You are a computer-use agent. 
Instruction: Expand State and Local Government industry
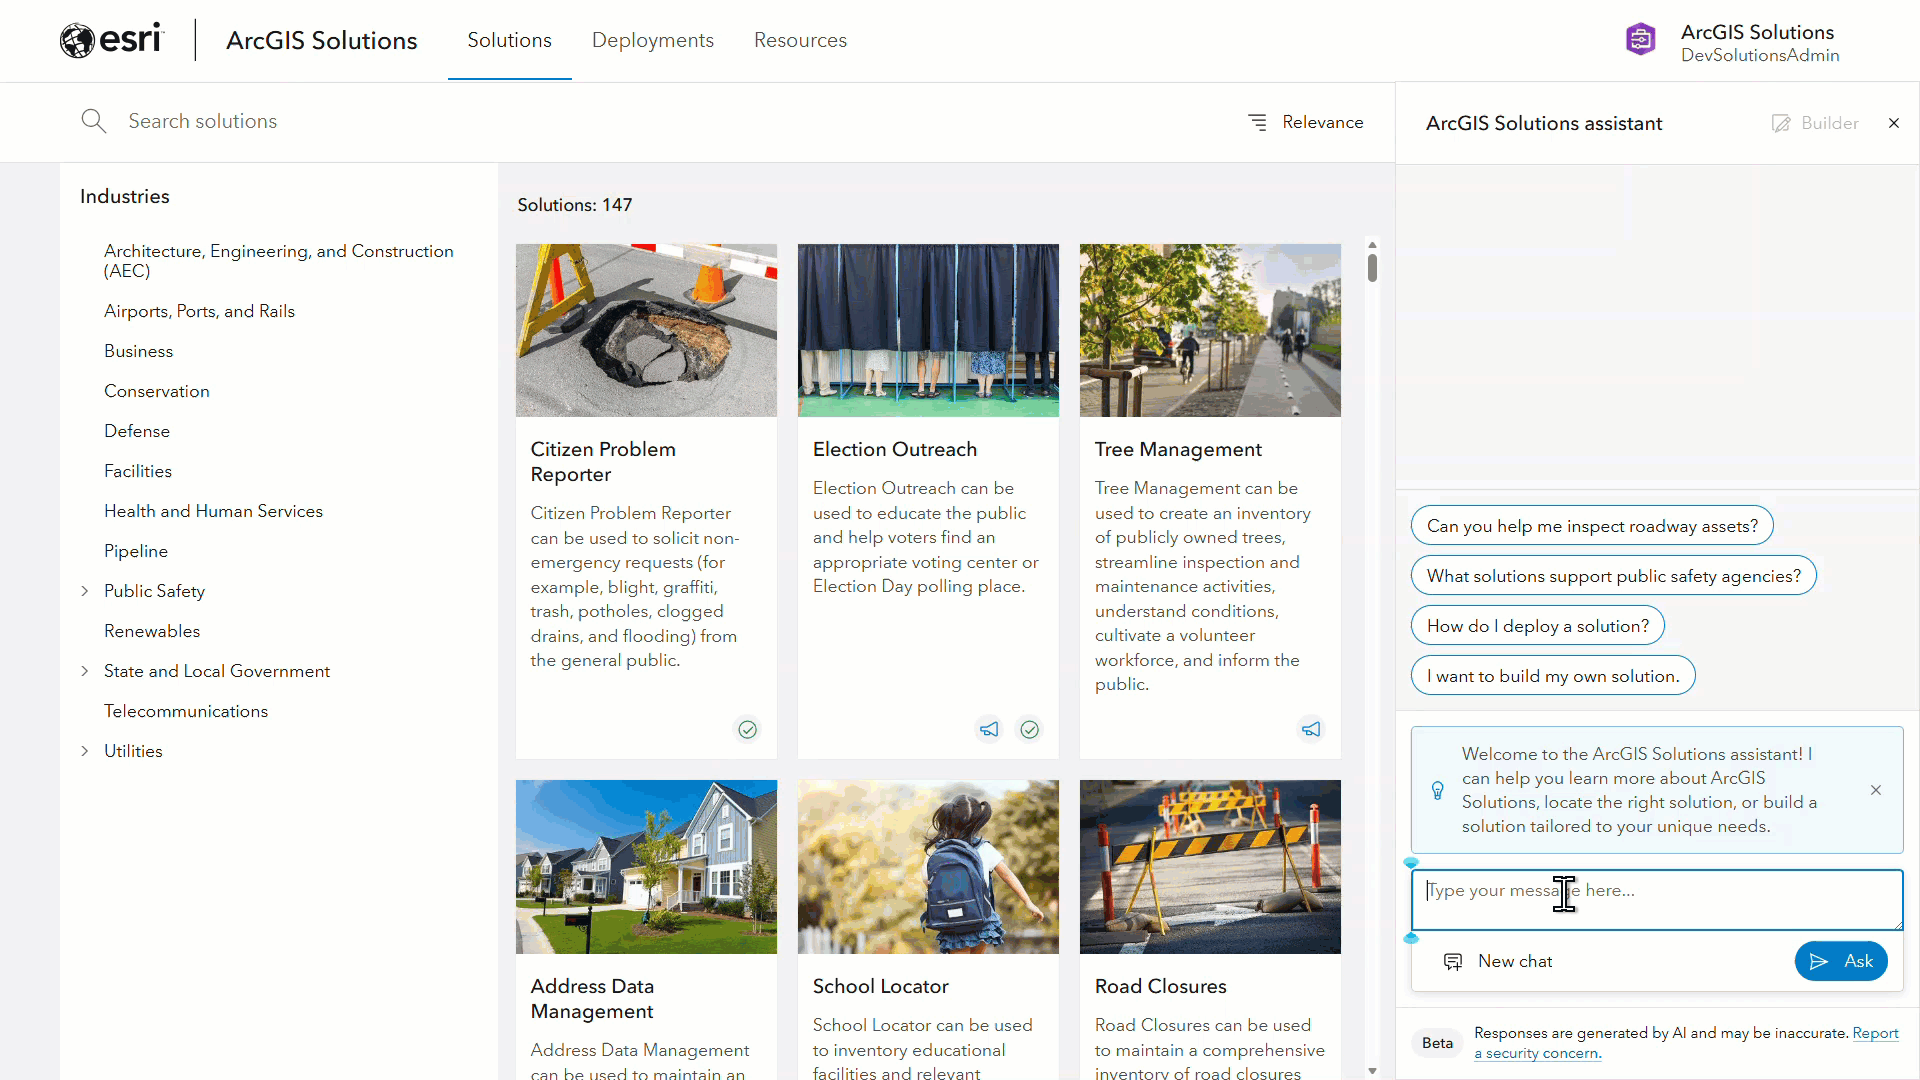click(x=84, y=671)
